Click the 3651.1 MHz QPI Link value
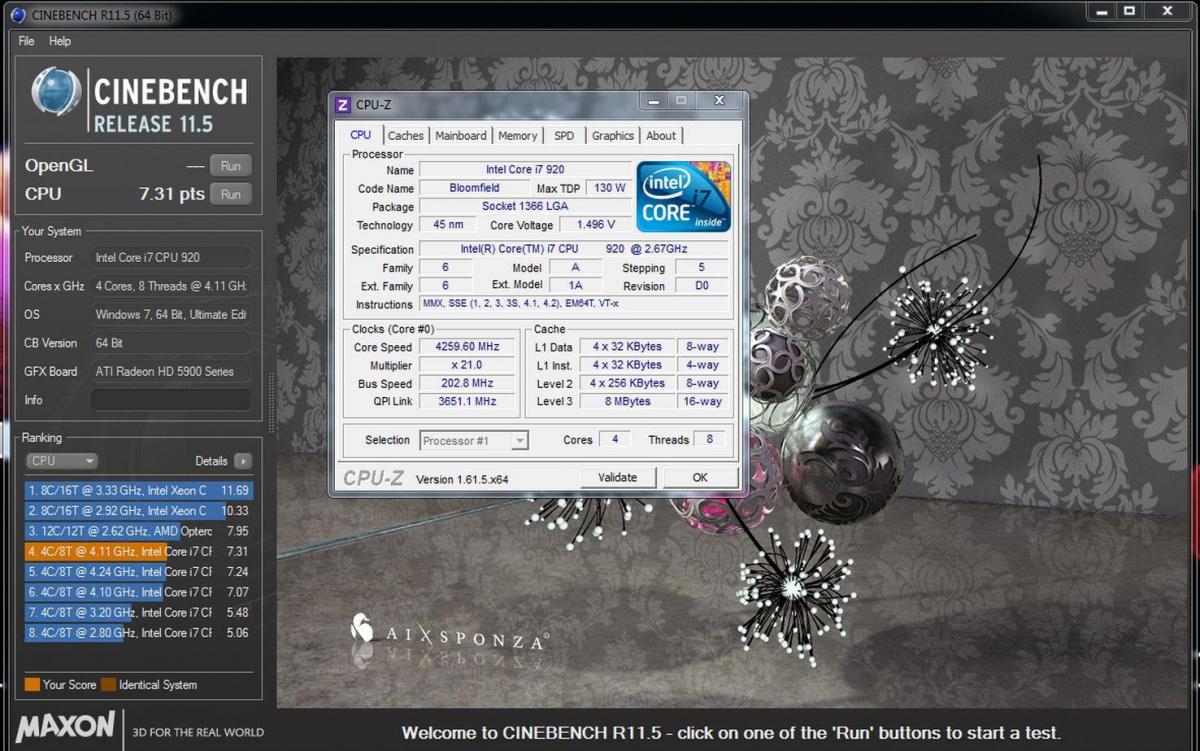Viewport: 1200px width, 751px height. coord(467,402)
